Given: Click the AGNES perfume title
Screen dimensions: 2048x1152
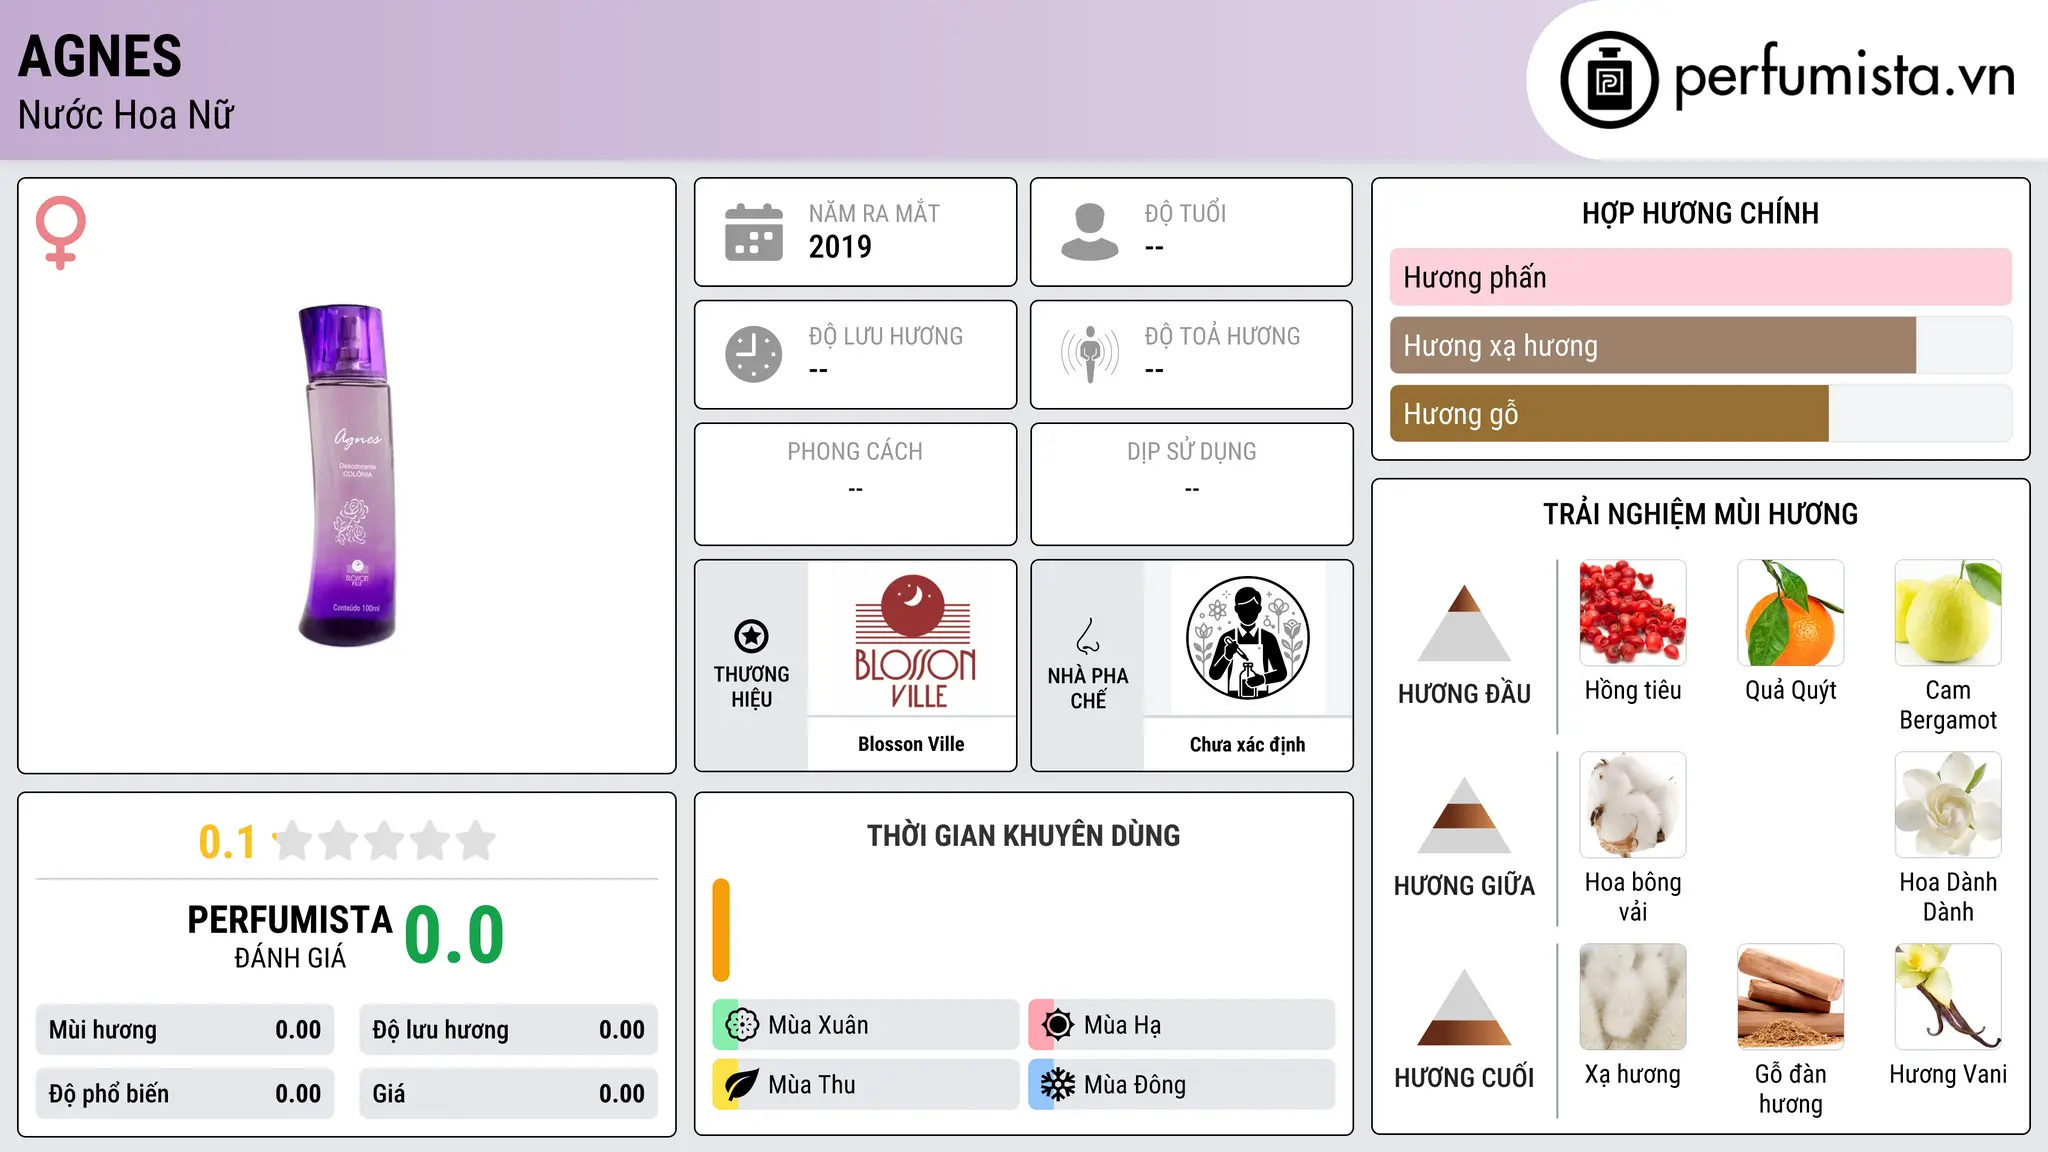Looking at the screenshot, I should click(100, 56).
